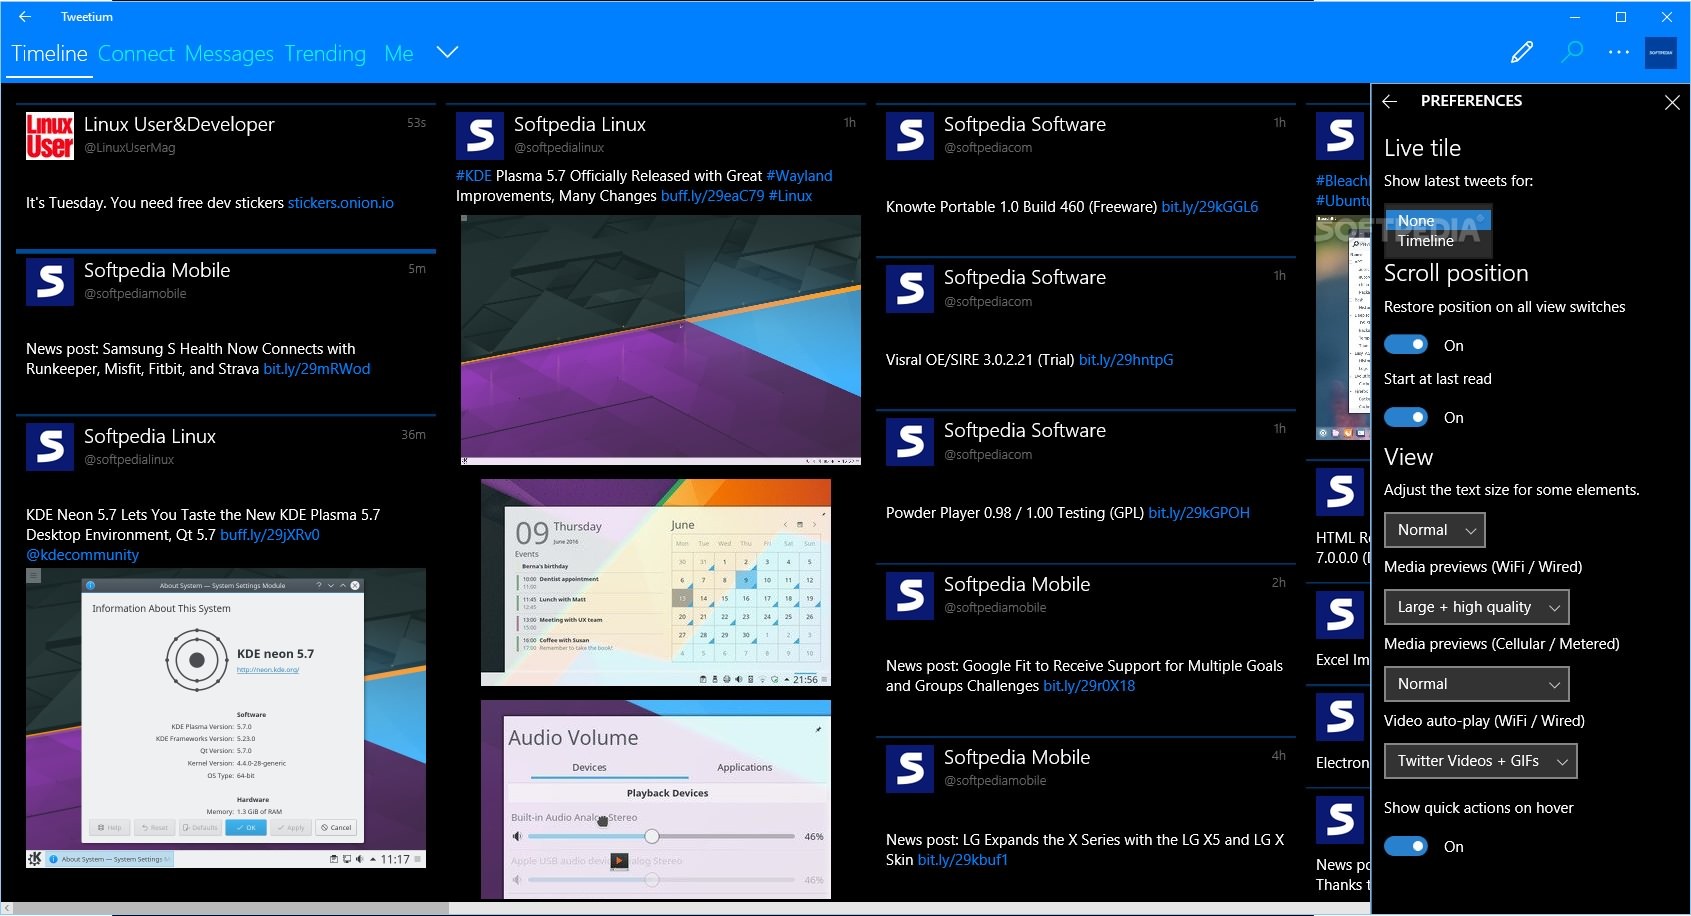View Plasma 5.7 desktop wallpaper image
The image size is (1691, 916).
[x=661, y=340]
